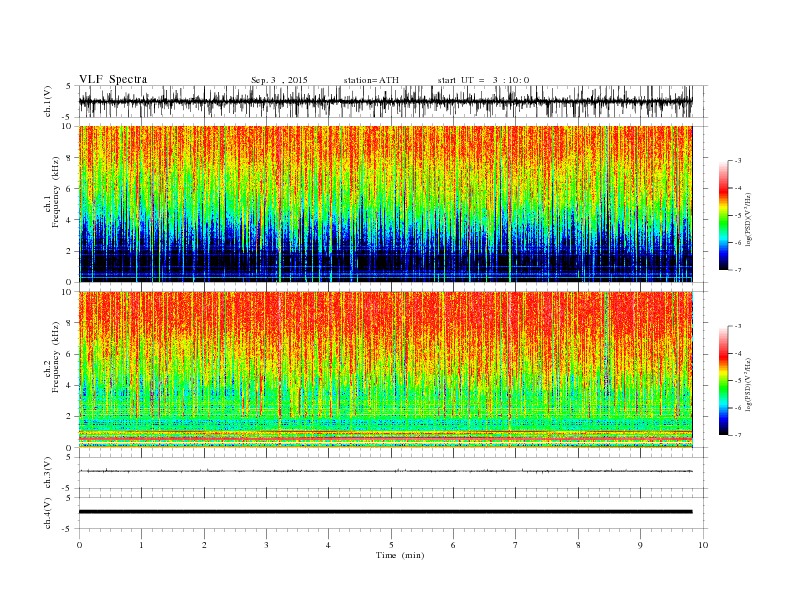Click the time axis tick label "1"
Screen dimensions: 792x612
pyautogui.click(x=141, y=545)
